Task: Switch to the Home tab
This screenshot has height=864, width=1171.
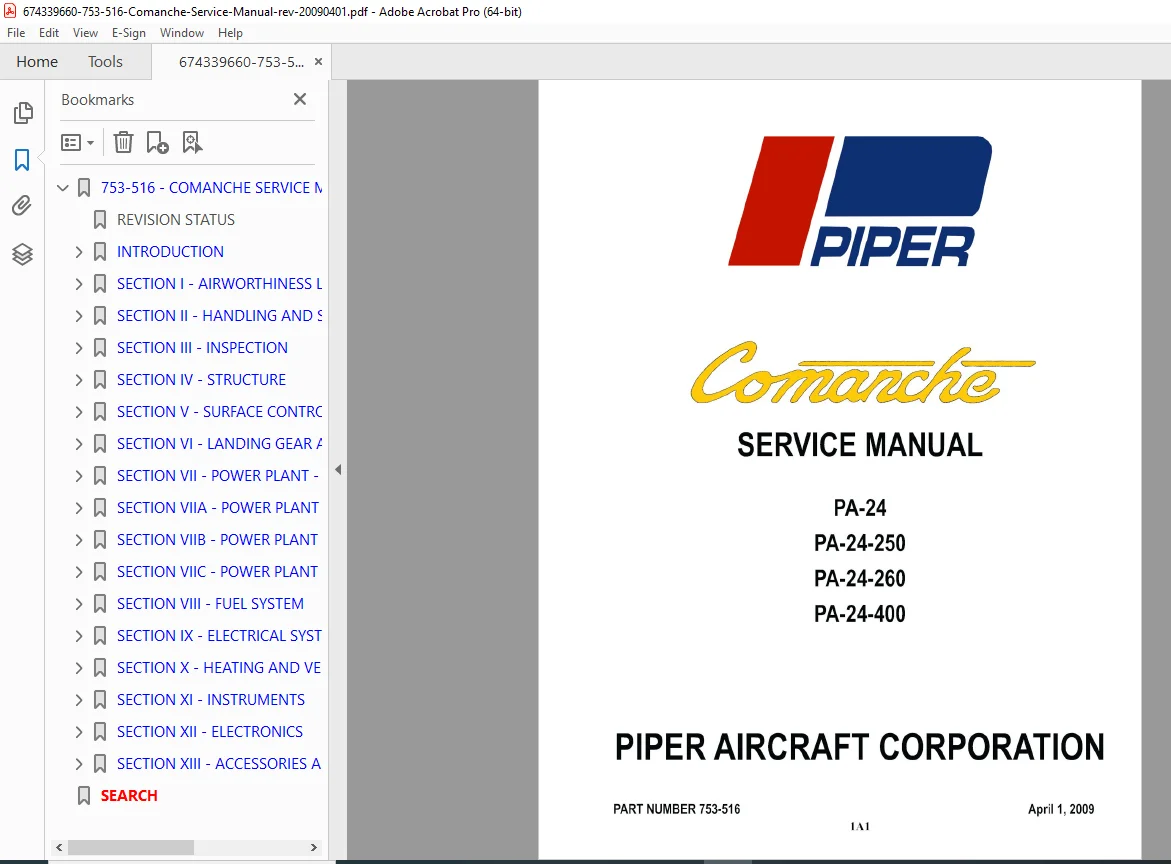Action: 37,62
